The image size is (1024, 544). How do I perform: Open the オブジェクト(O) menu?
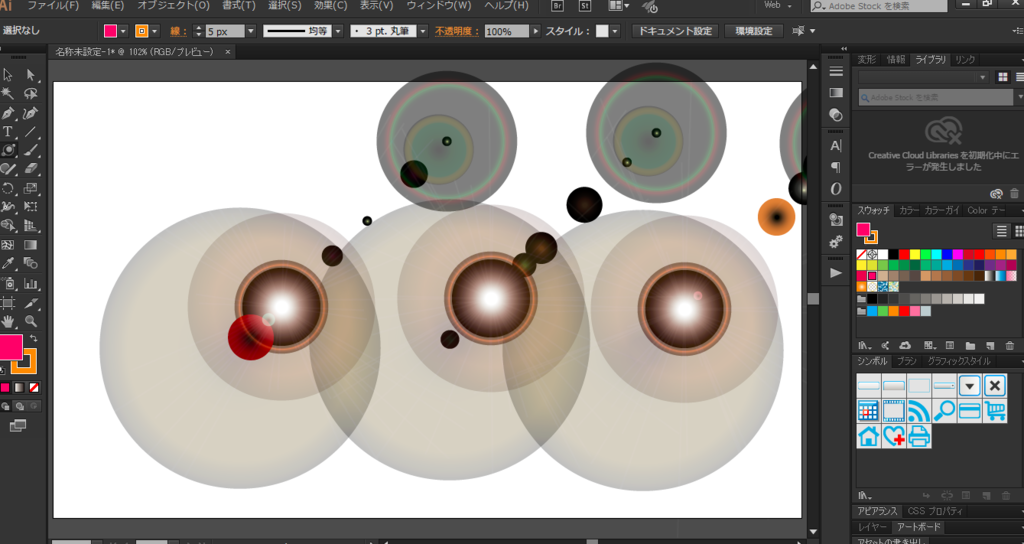(x=174, y=5)
